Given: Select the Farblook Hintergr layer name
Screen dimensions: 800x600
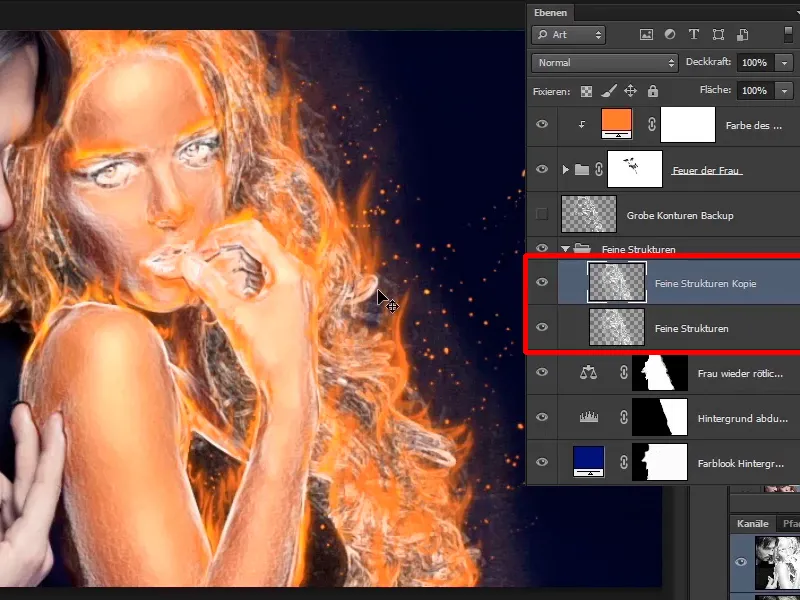Looking at the screenshot, I should pyautogui.click(x=740, y=463).
